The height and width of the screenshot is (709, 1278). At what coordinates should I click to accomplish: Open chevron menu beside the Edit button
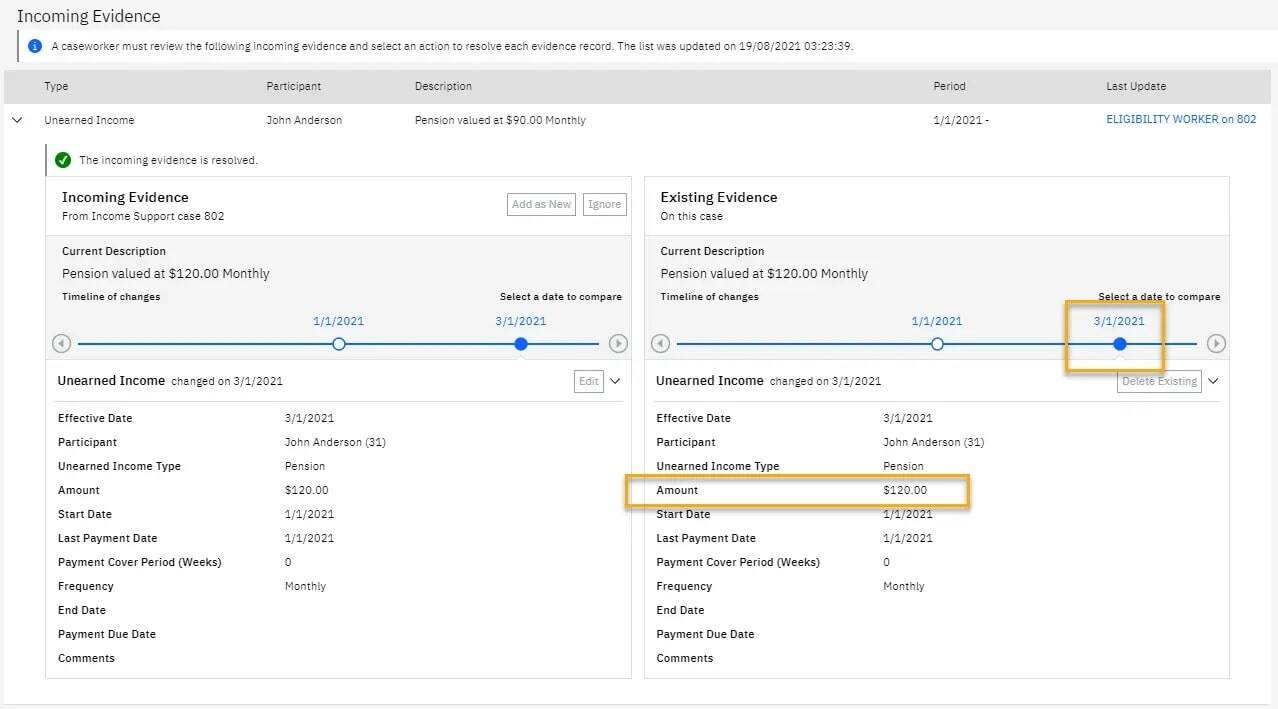tap(615, 381)
